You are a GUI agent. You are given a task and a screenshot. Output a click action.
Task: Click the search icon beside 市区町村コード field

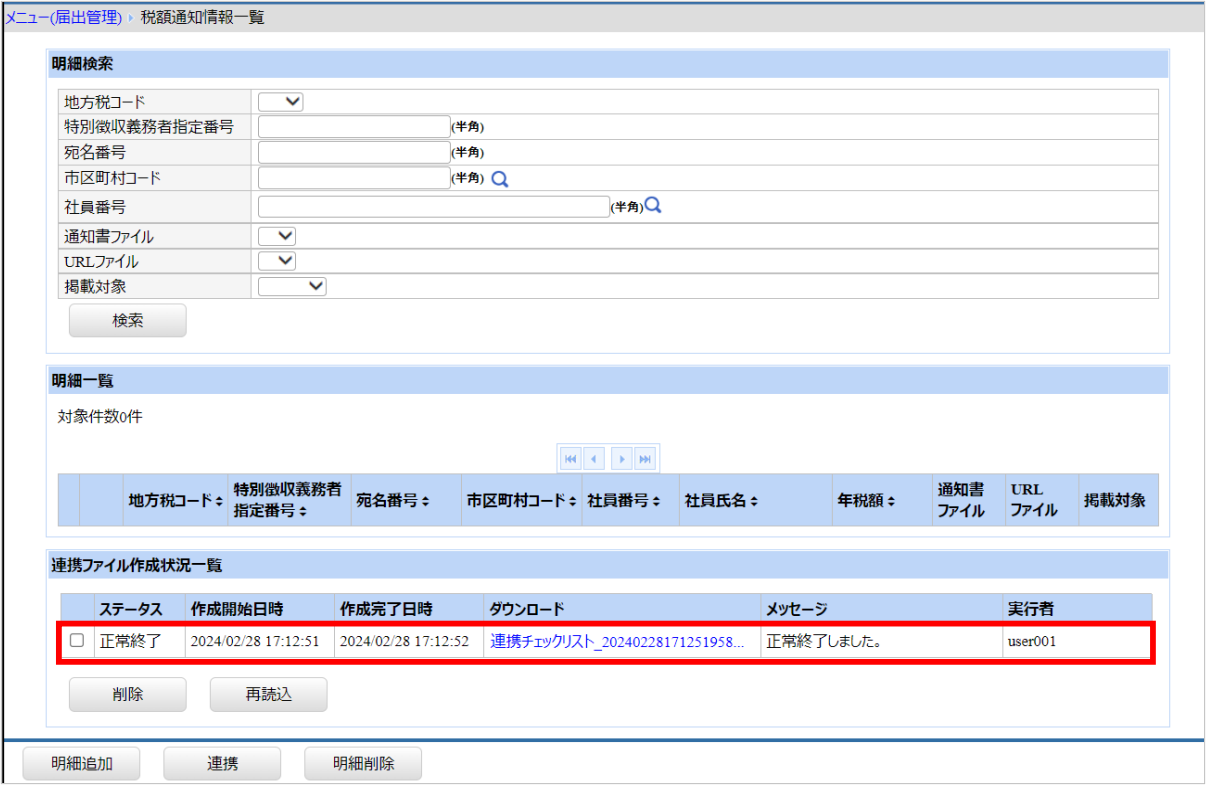pos(500,179)
